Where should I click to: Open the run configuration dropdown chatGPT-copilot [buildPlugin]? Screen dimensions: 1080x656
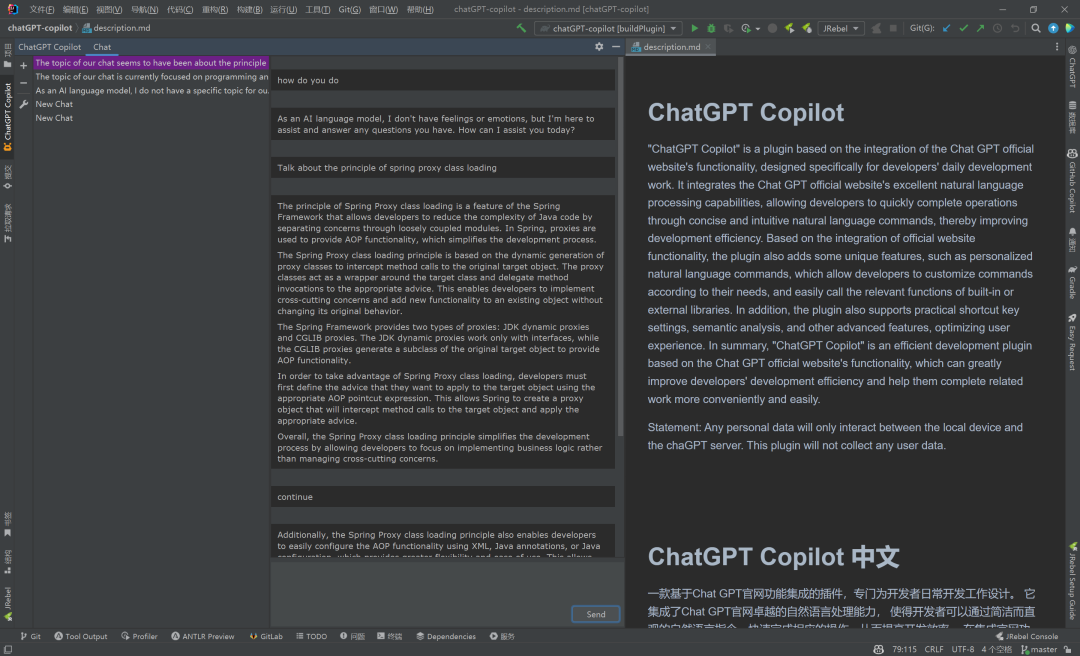pos(610,28)
